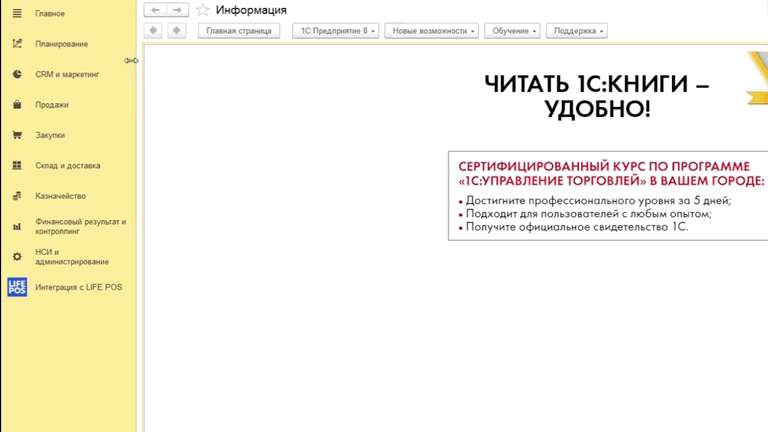This screenshot has height=432, width=768.
Task: Click the CRM и маркетинг pie icon
Action: pos(17,74)
